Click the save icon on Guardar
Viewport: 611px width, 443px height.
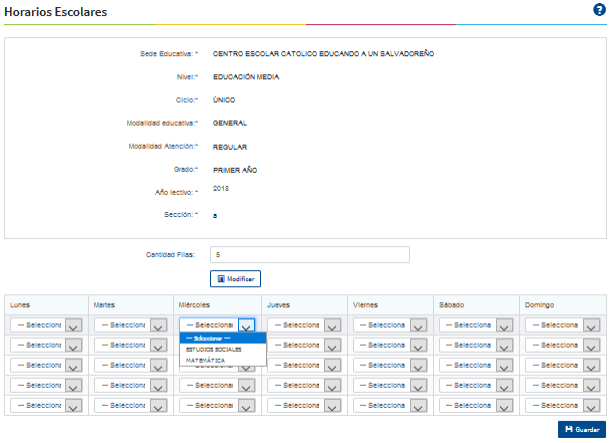point(567,429)
